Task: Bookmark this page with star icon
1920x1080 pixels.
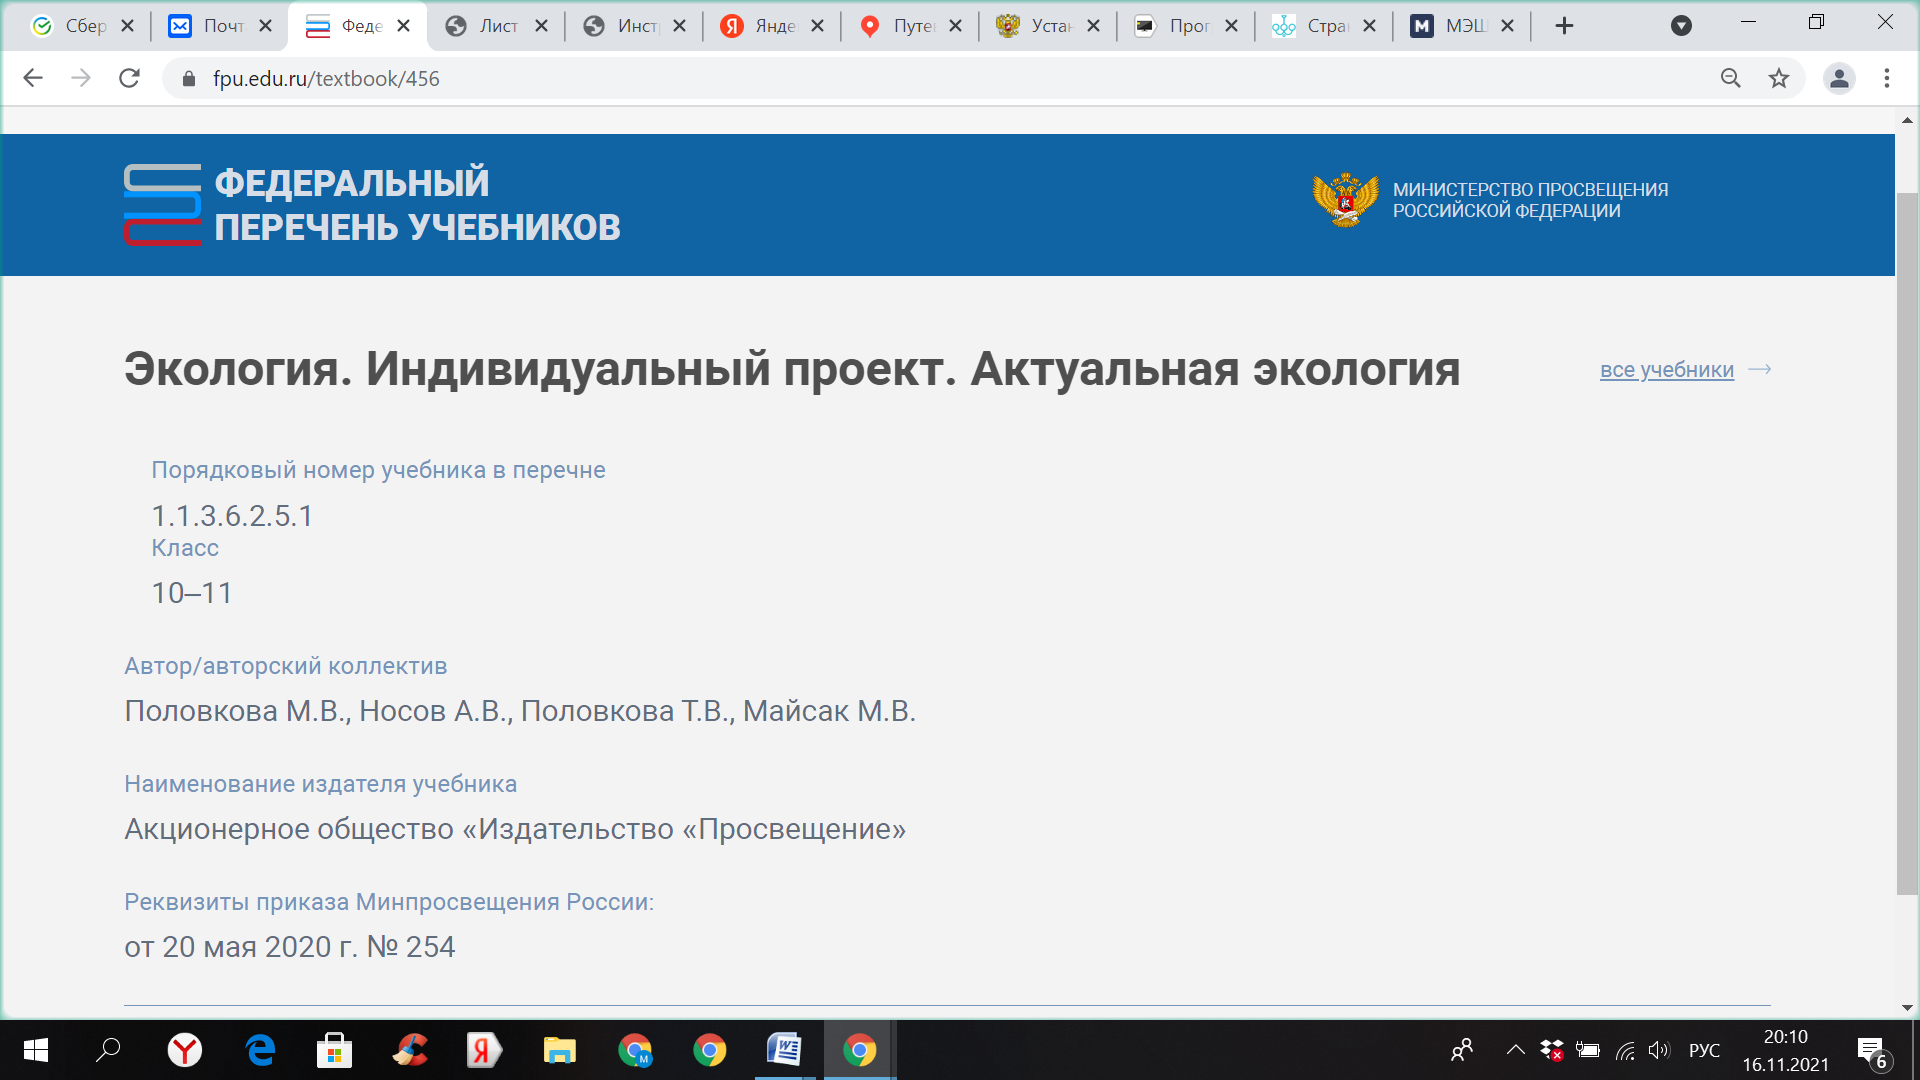Action: pyautogui.click(x=1778, y=78)
